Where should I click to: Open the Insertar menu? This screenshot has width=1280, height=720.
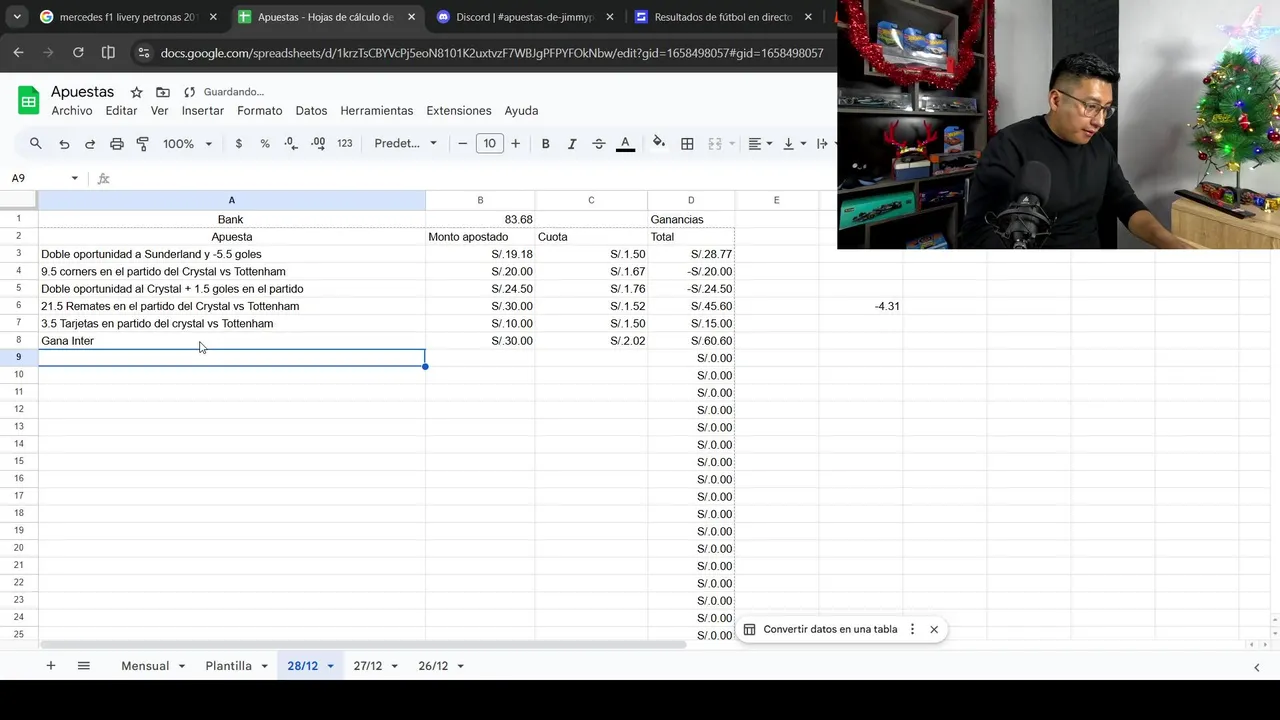tap(203, 111)
